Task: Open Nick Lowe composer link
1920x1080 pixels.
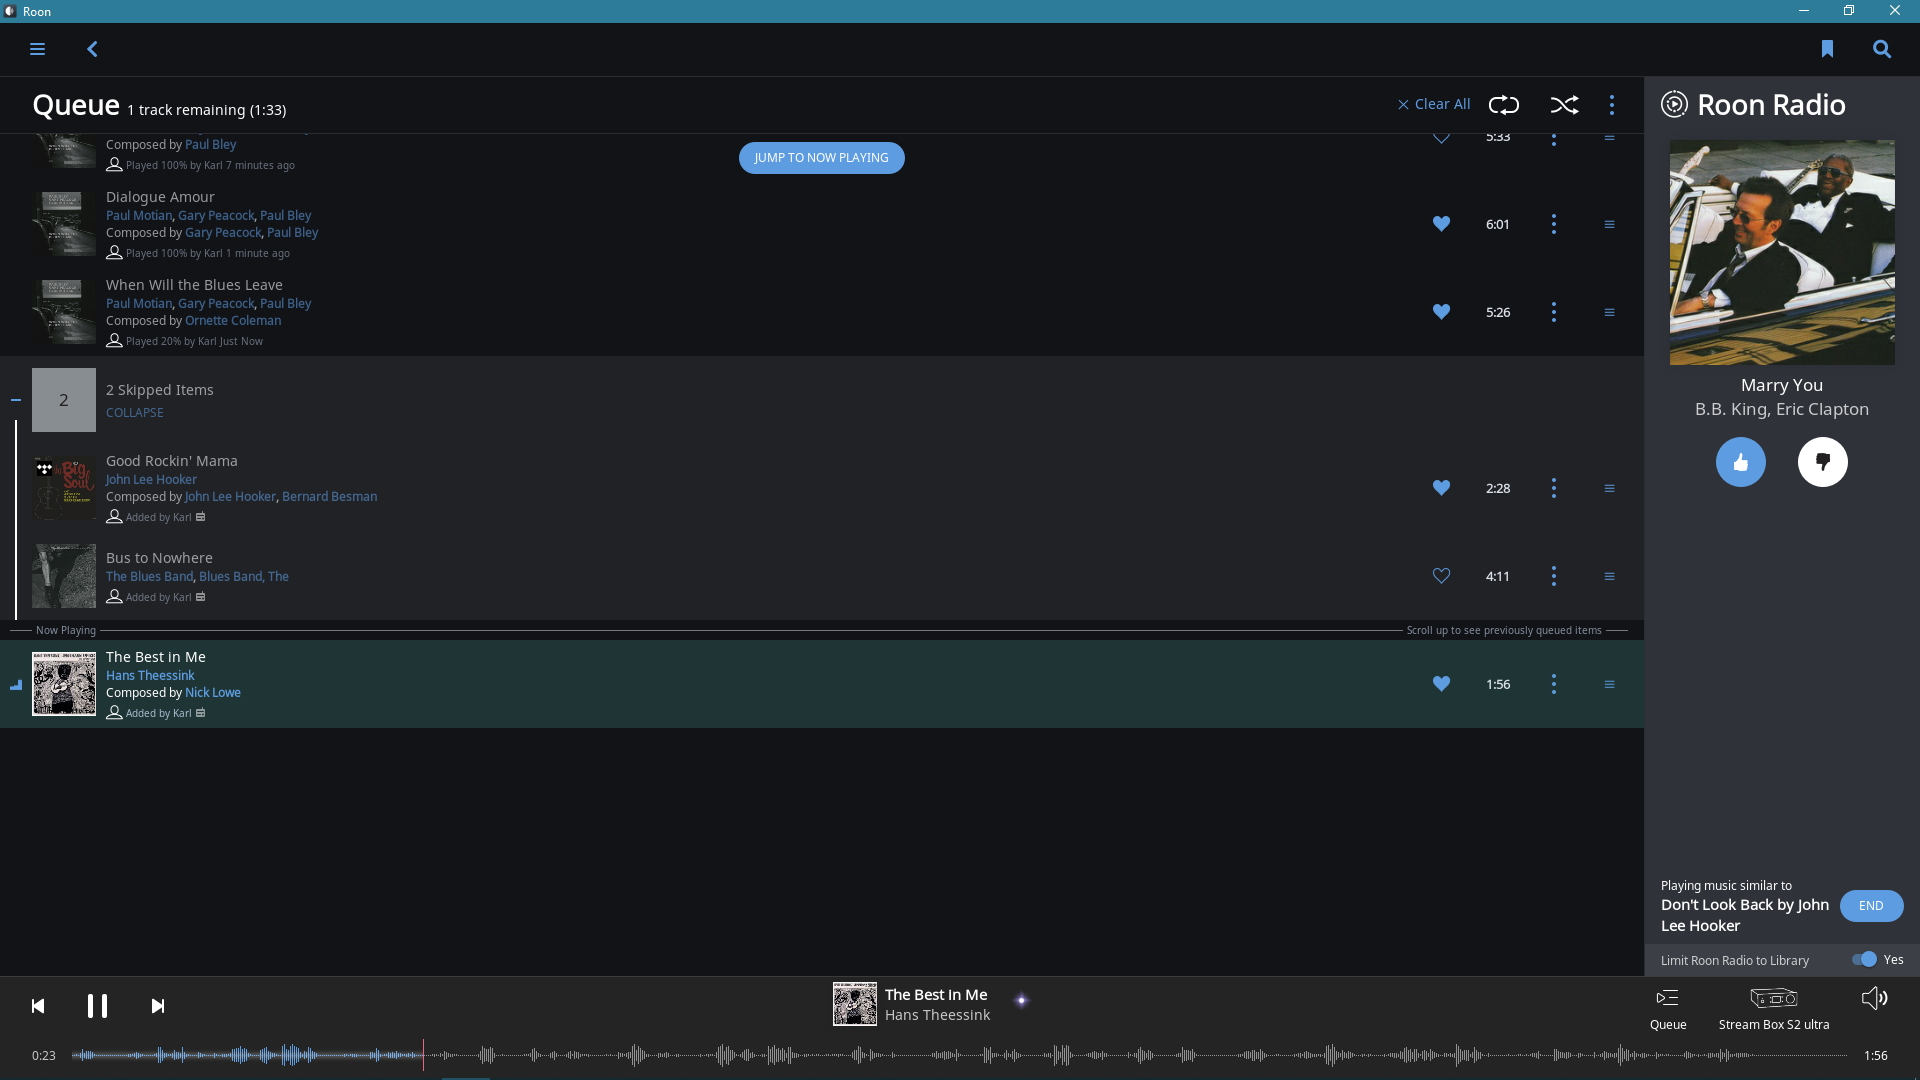Action: [213, 692]
